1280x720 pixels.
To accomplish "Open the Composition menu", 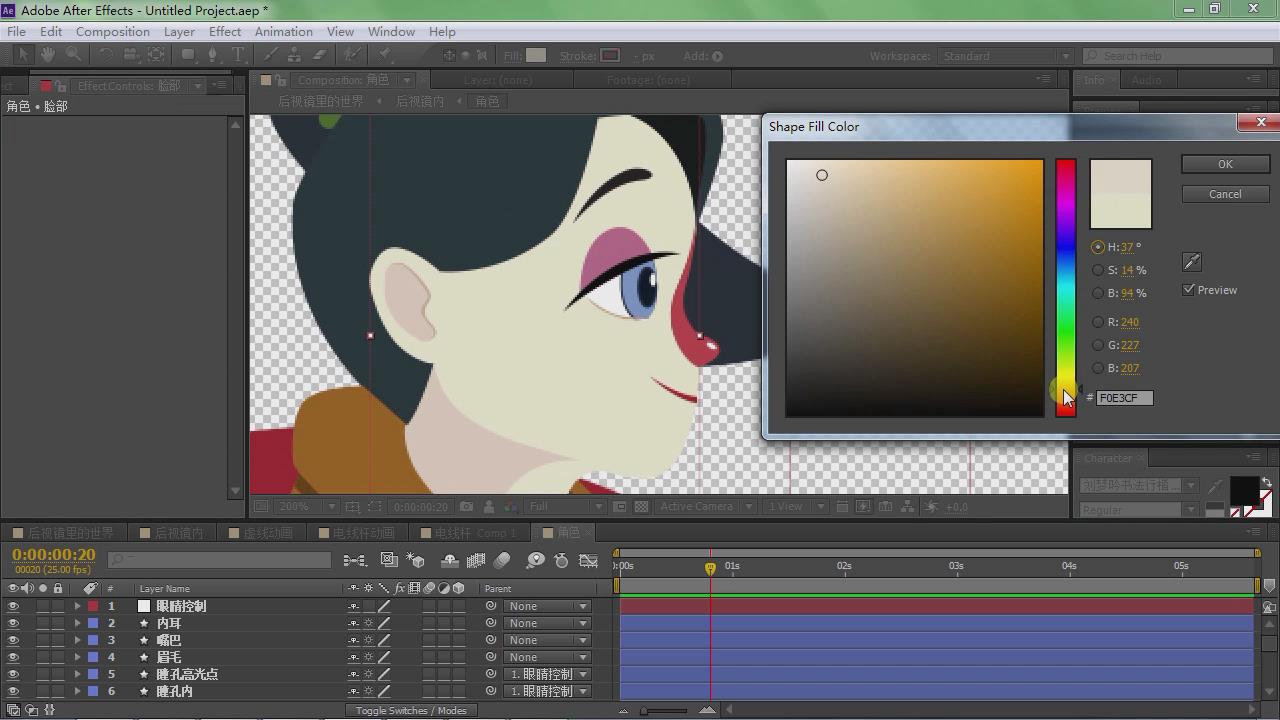I will pyautogui.click(x=112, y=31).
